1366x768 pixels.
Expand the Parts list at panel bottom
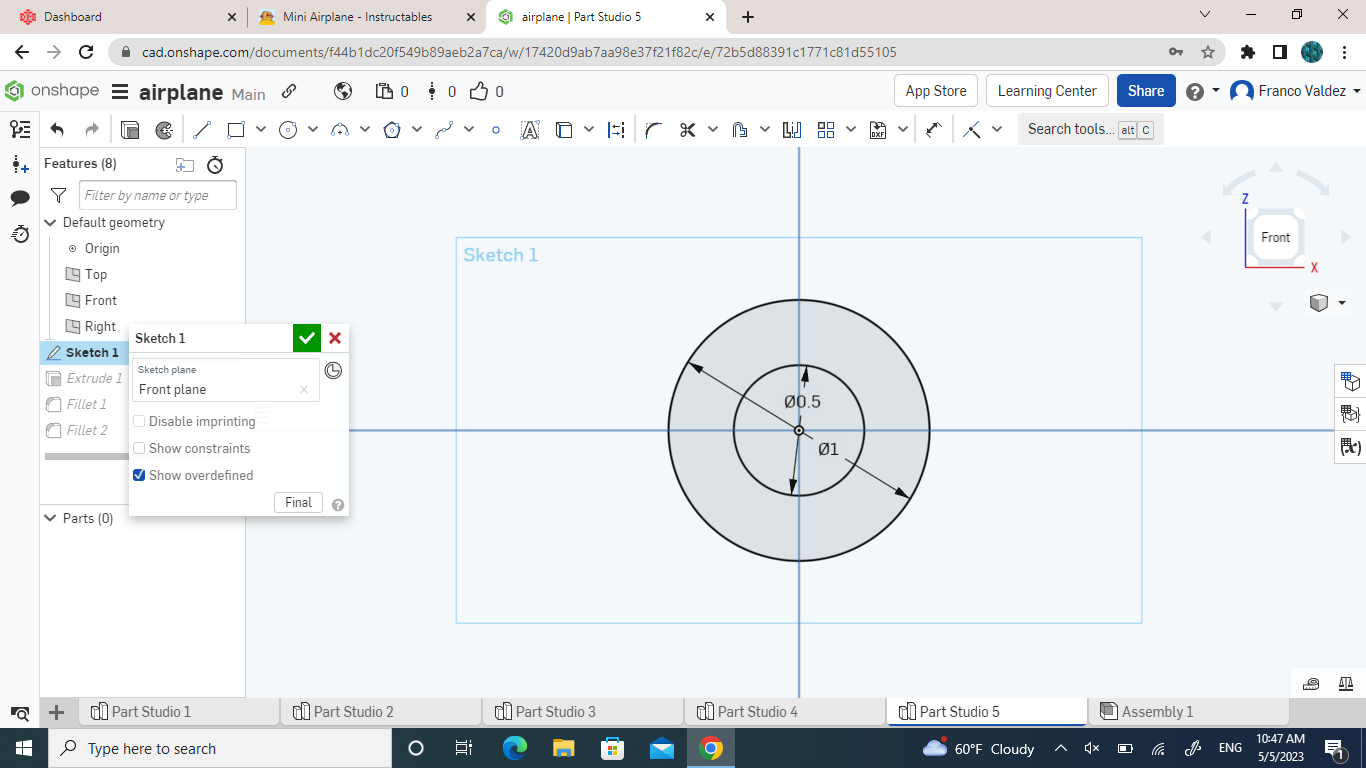point(50,518)
